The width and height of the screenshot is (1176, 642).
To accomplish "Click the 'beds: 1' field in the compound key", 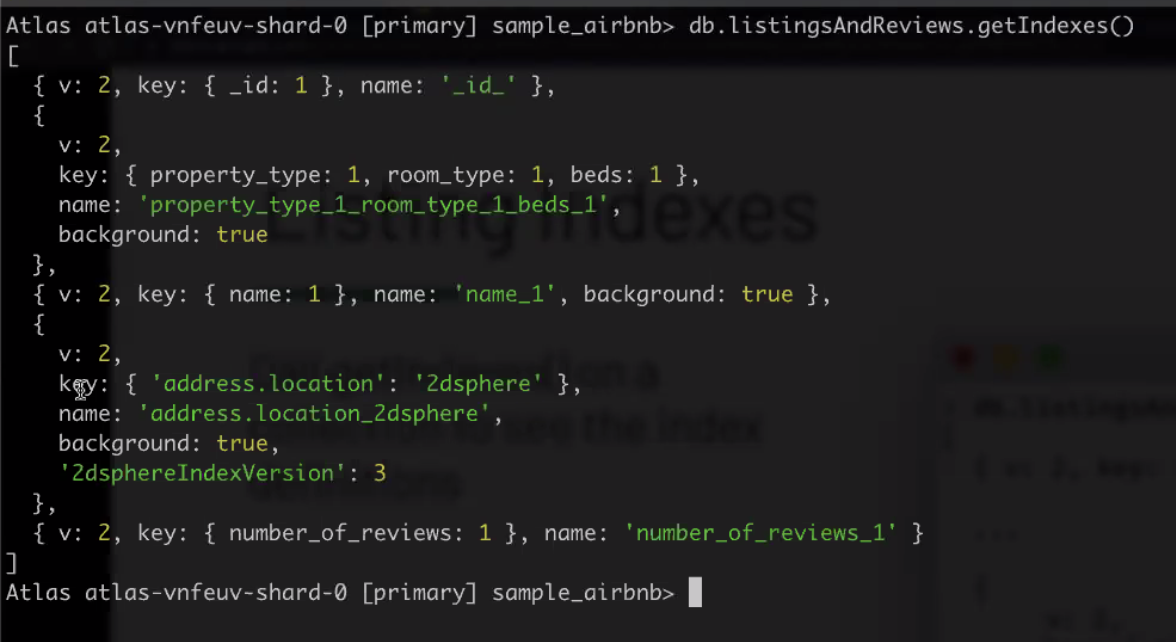I will pyautogui.click(x=616, y=176).
